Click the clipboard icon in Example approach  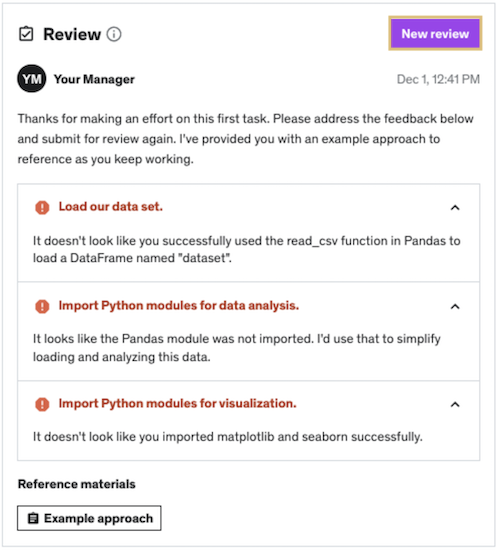click(x=33, y=519)
